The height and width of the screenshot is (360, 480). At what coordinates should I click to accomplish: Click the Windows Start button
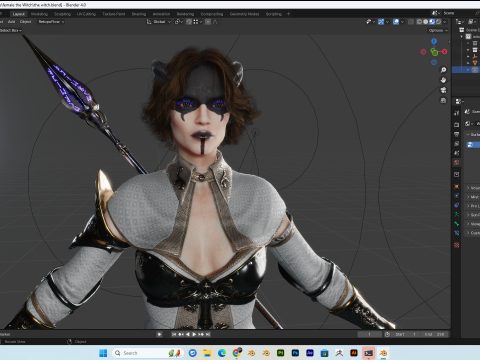(x=103, y=353)
